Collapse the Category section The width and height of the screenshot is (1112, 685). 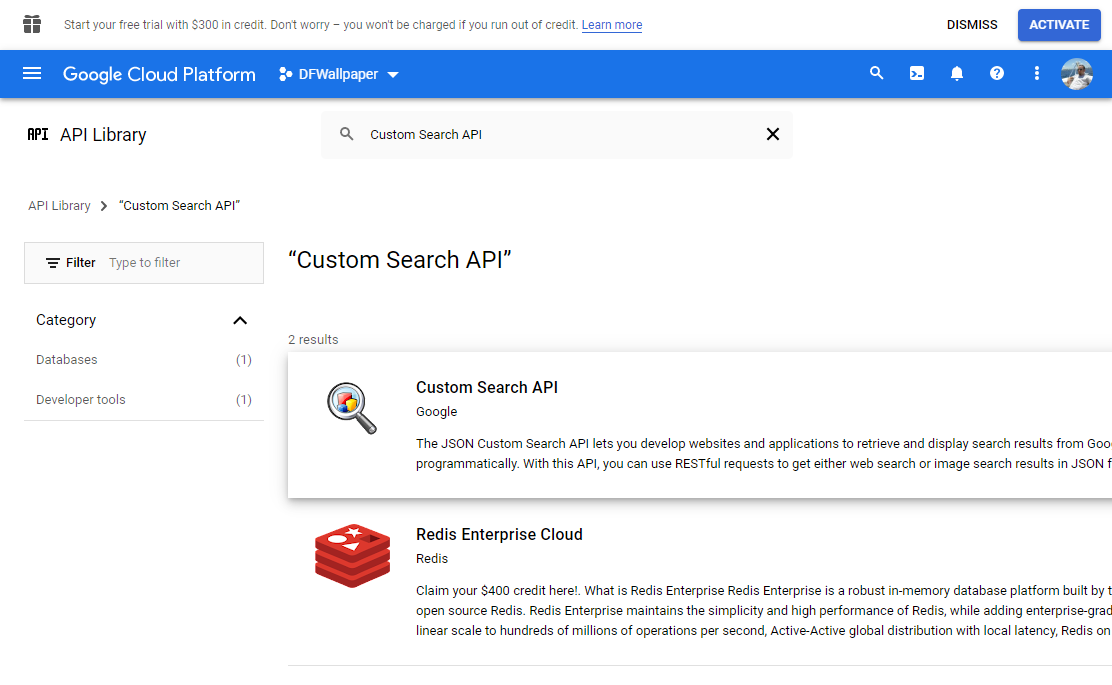click(x=240, y=321)
